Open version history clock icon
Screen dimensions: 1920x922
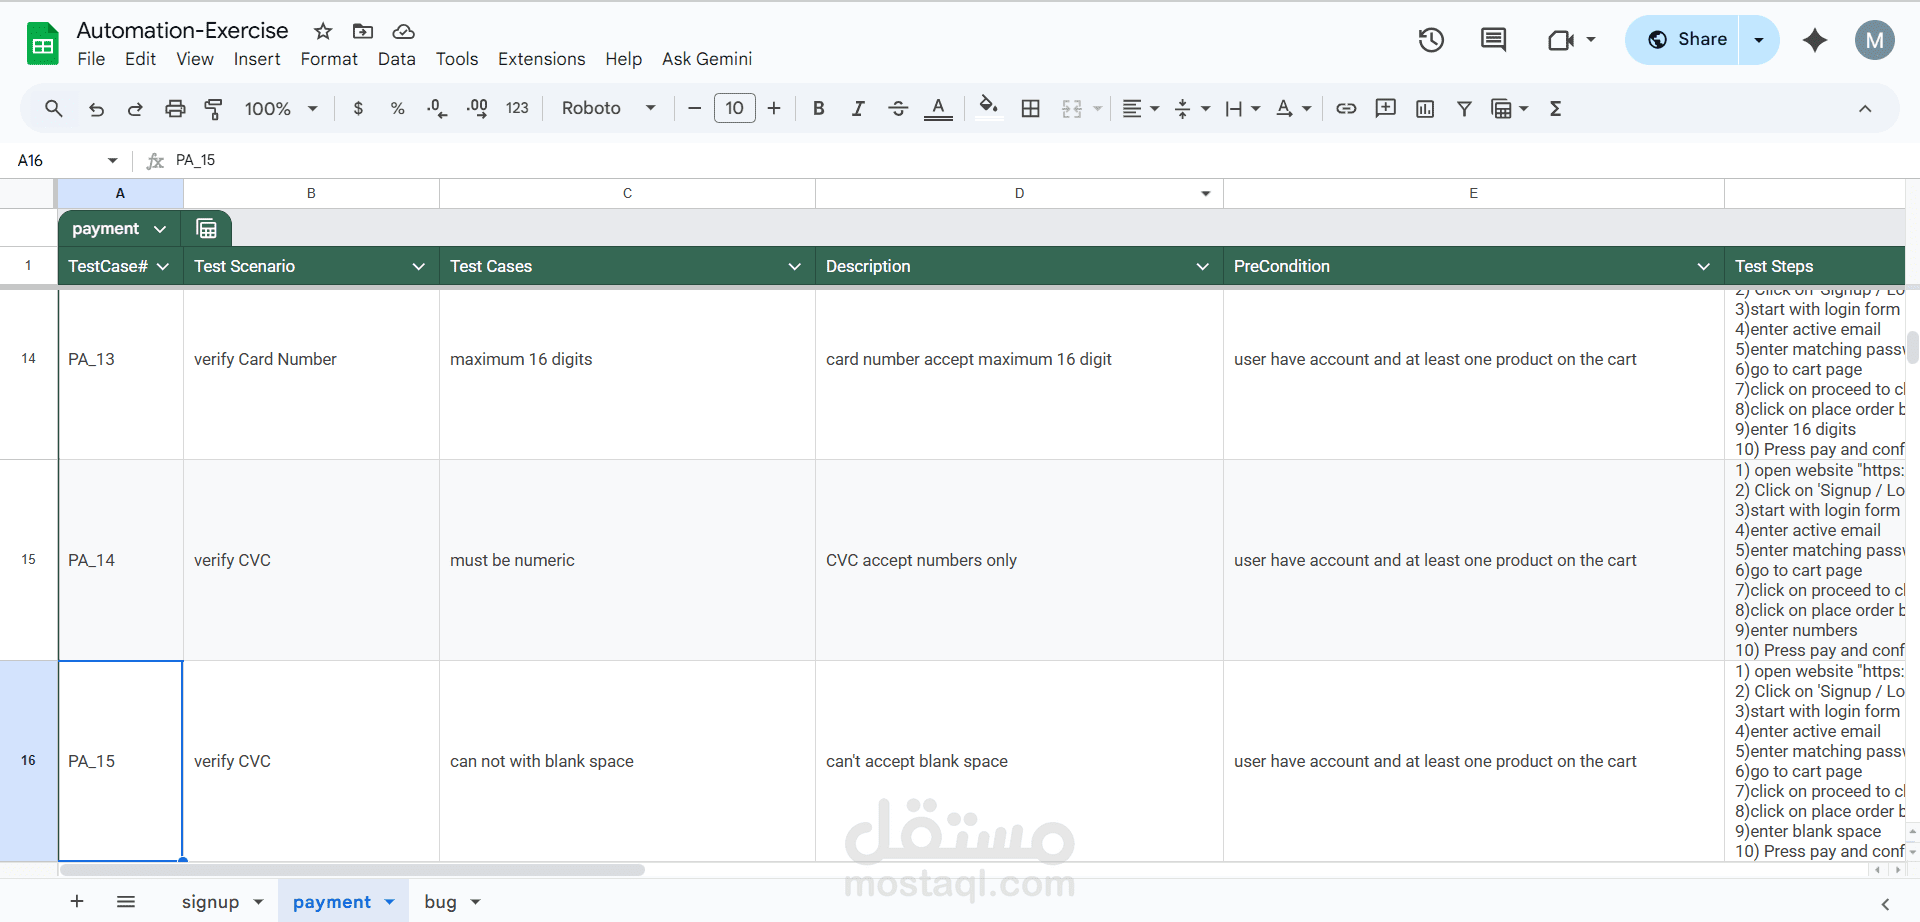(1430, 40)
